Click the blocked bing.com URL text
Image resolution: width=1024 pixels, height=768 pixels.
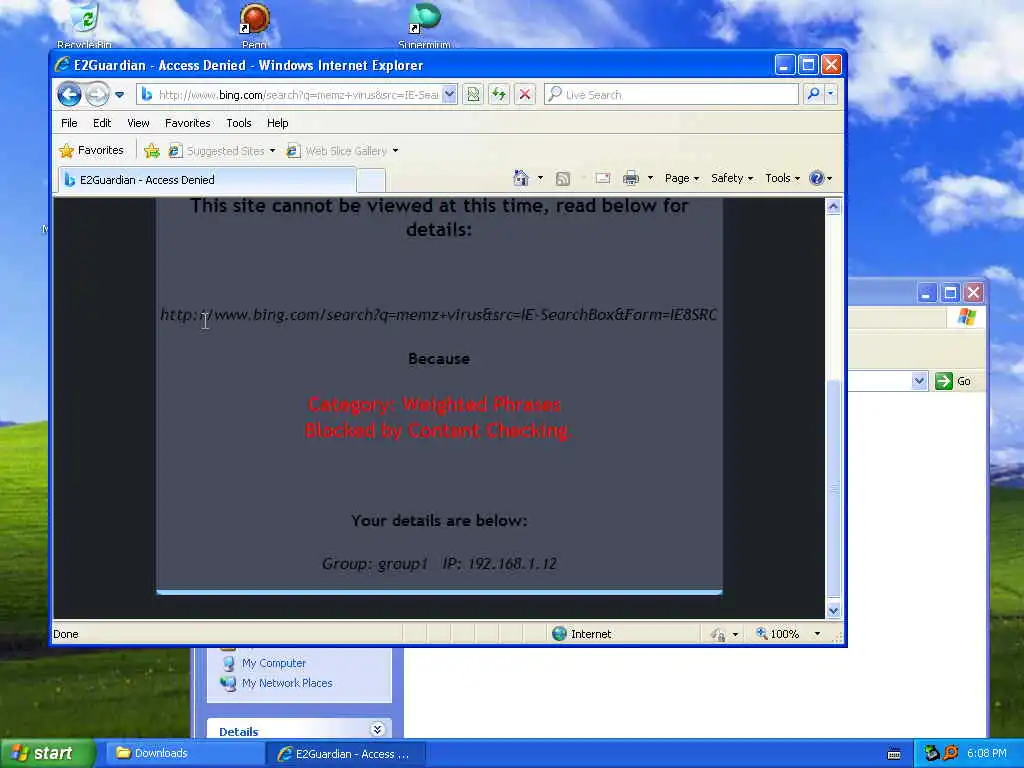point(439,315)
